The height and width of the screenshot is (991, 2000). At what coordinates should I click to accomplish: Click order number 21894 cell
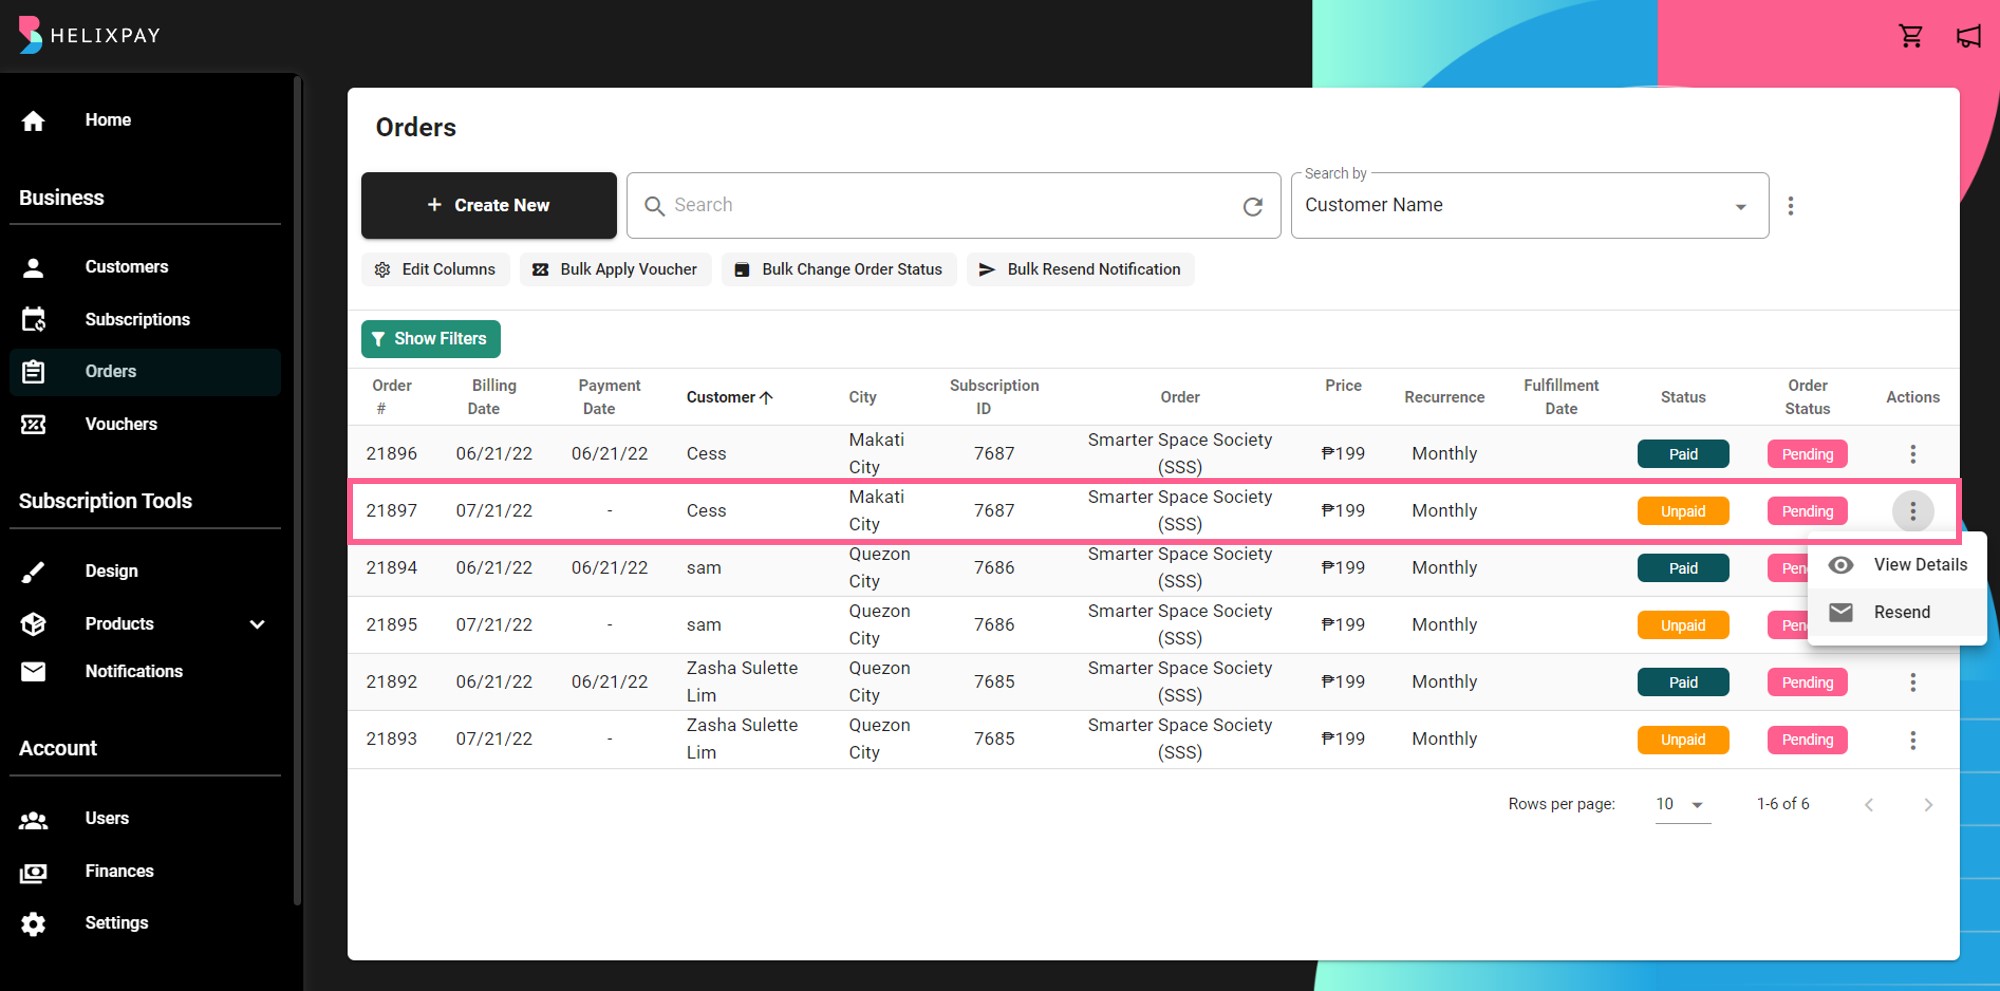(391, 568)
